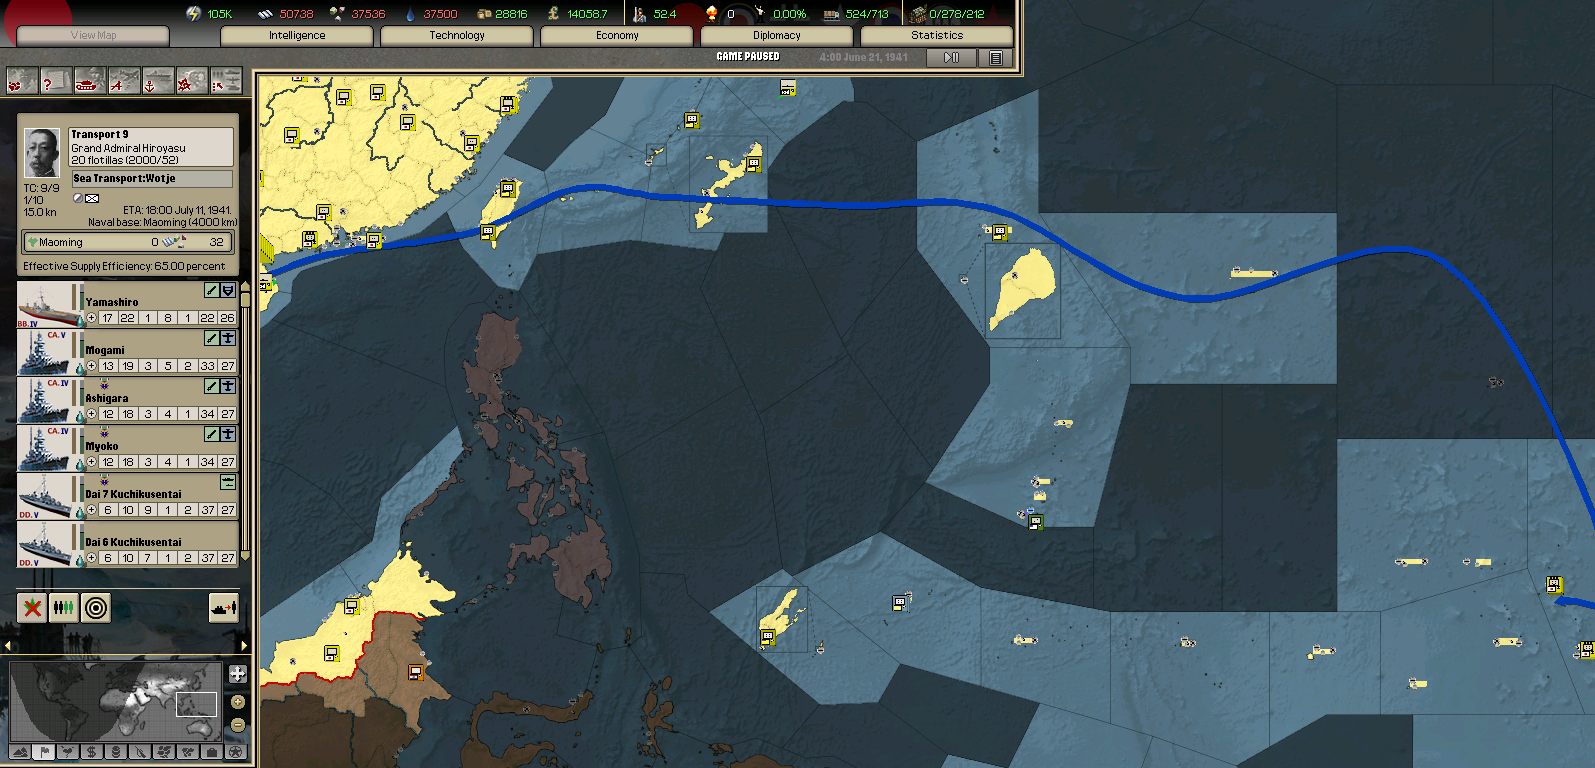Open the Diplomacy tab
Screen dimensions: 1595x768
pyautogui.click(x=776, y=35)
